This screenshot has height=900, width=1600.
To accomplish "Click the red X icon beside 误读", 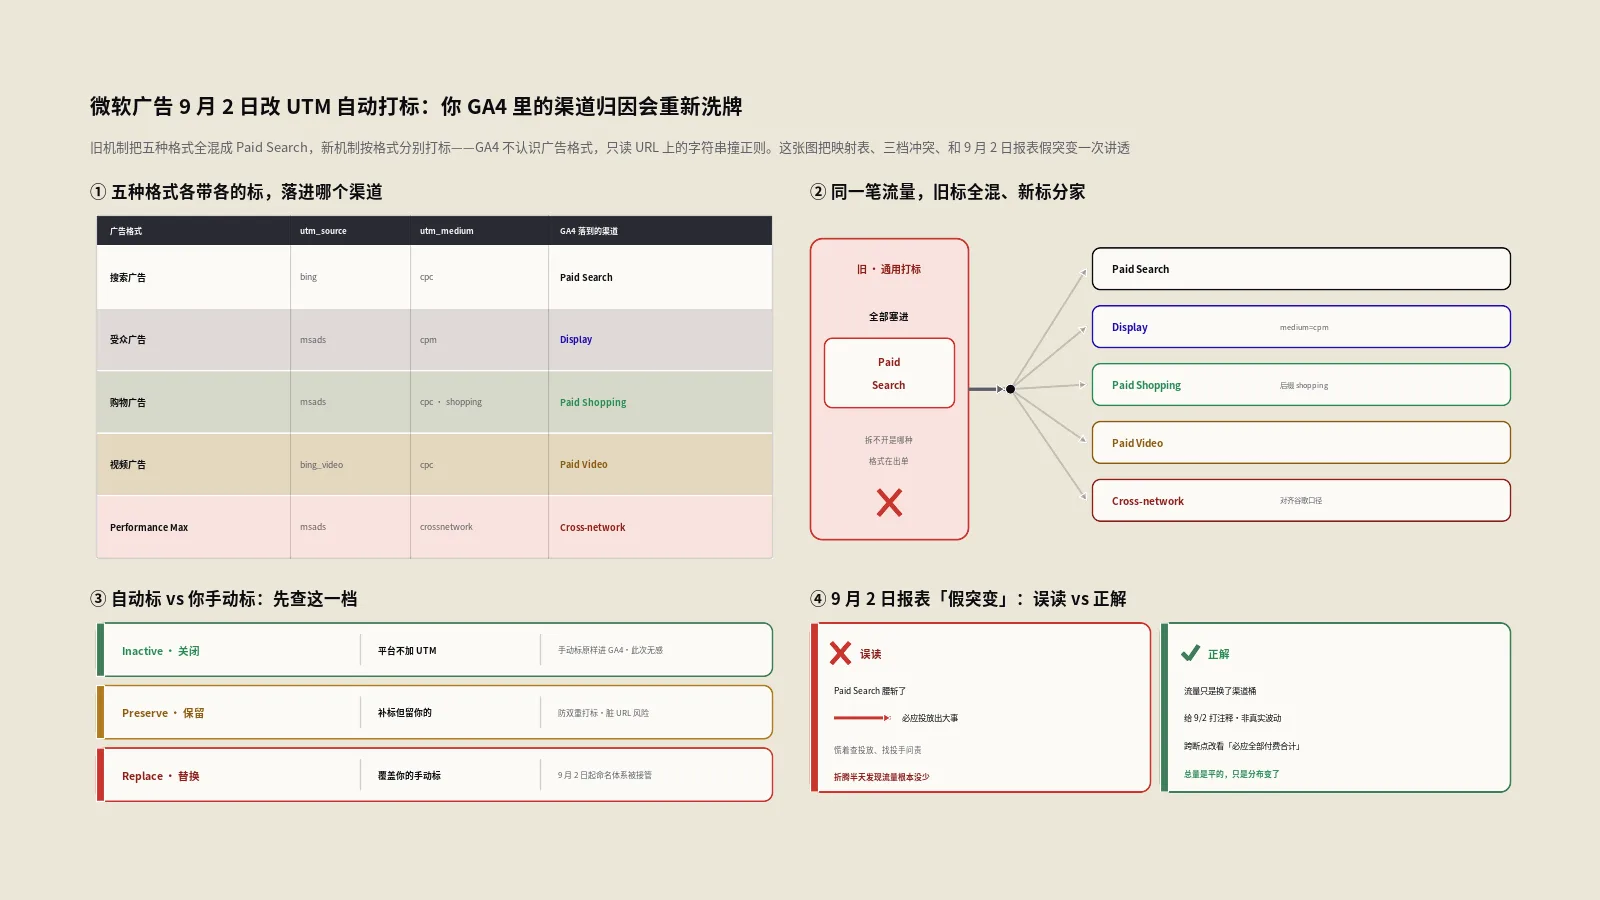I will 840,653.
